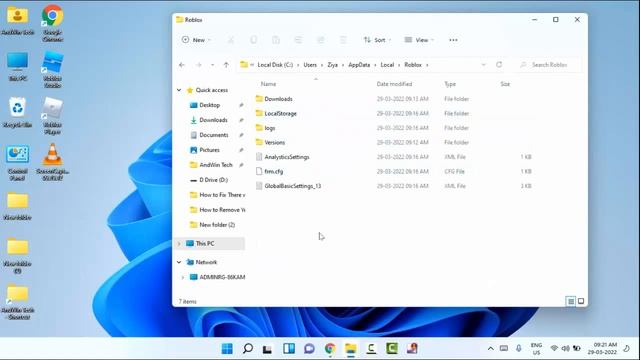Open New folder (2) in sidebar
Screen dimensions: 640x360
coord(217,225)
